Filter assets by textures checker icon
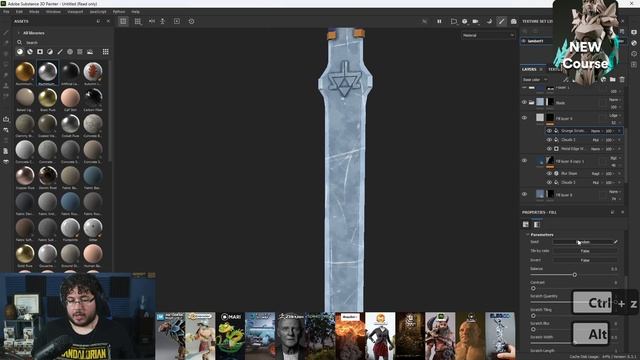Image resolution: width=640 pixels, height=360 pixels. [80, 52]
